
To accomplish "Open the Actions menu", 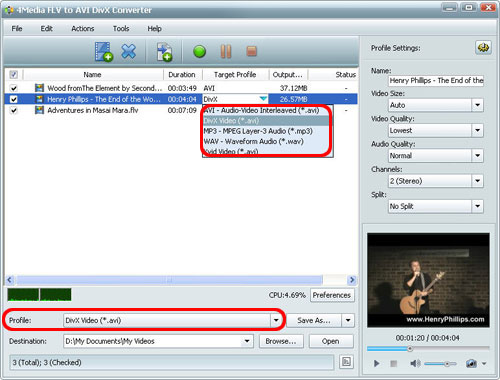I will 83,29.
